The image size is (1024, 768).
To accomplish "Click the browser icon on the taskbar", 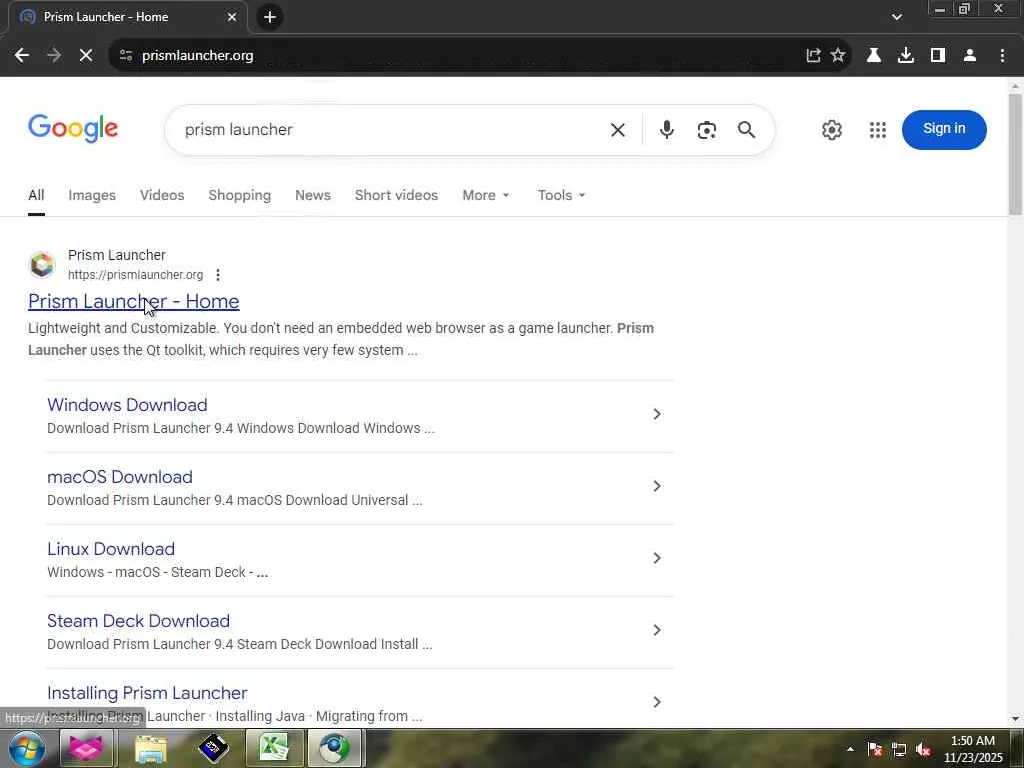I will click(x=334, y=748).
